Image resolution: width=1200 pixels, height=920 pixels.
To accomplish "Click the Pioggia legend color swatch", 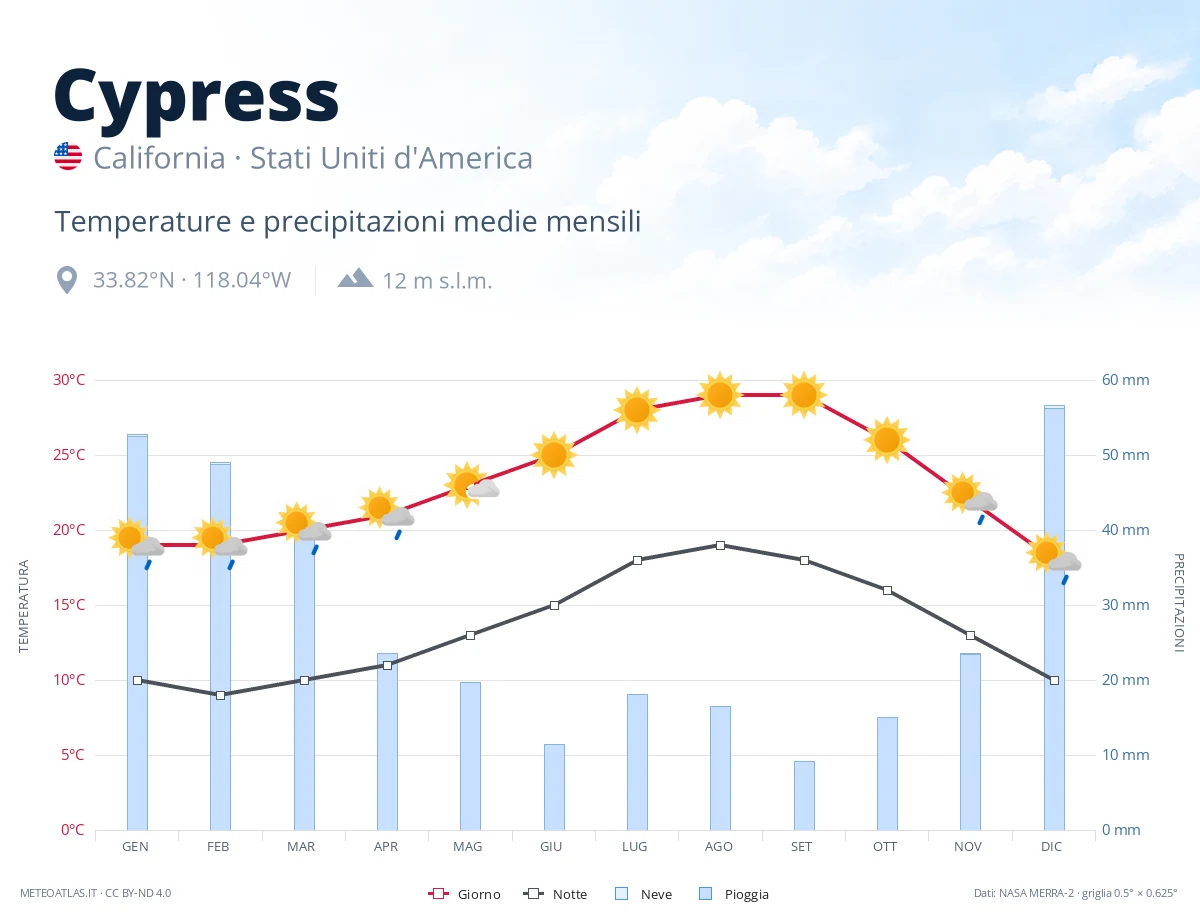I will click(x=705, y=894).
